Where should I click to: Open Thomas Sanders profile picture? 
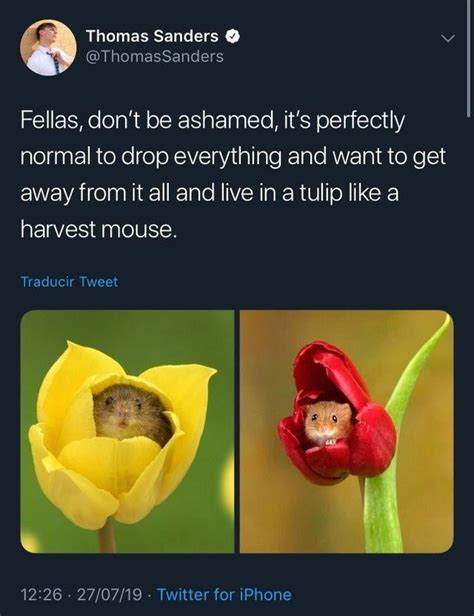[48, 47]
